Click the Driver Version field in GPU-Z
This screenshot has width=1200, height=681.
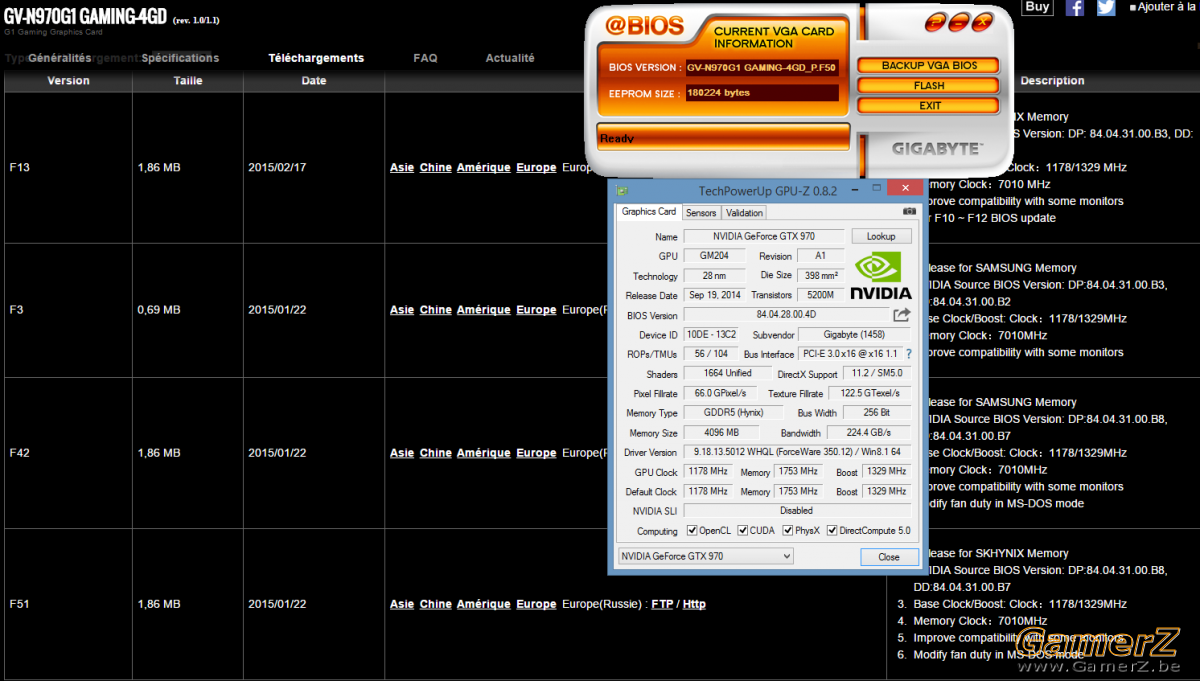(x=798, y=452)
